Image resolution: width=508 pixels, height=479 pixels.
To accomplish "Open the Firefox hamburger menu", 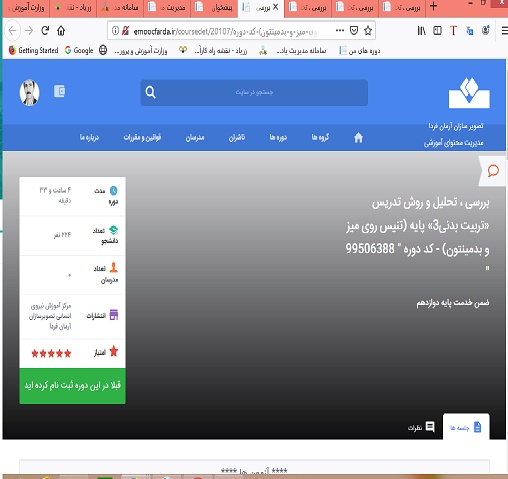I will [x=505, y=31].
